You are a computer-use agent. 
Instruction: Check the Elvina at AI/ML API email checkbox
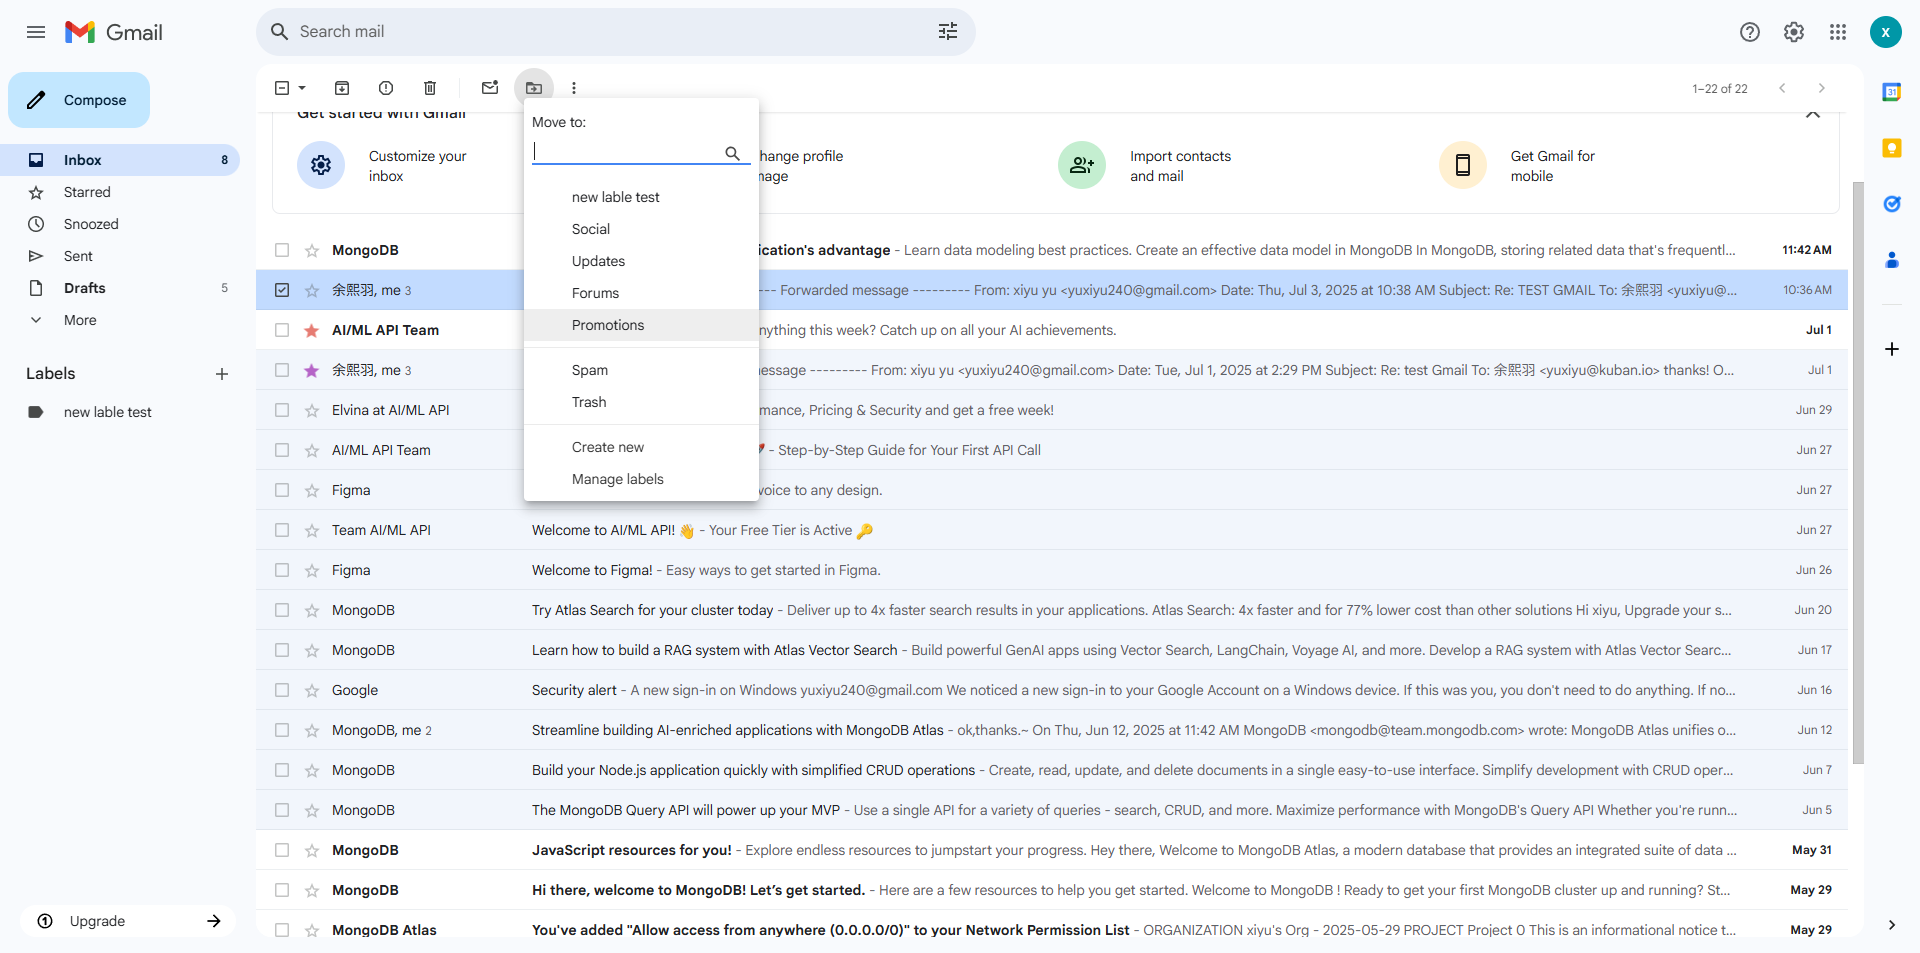coord(282,410)
